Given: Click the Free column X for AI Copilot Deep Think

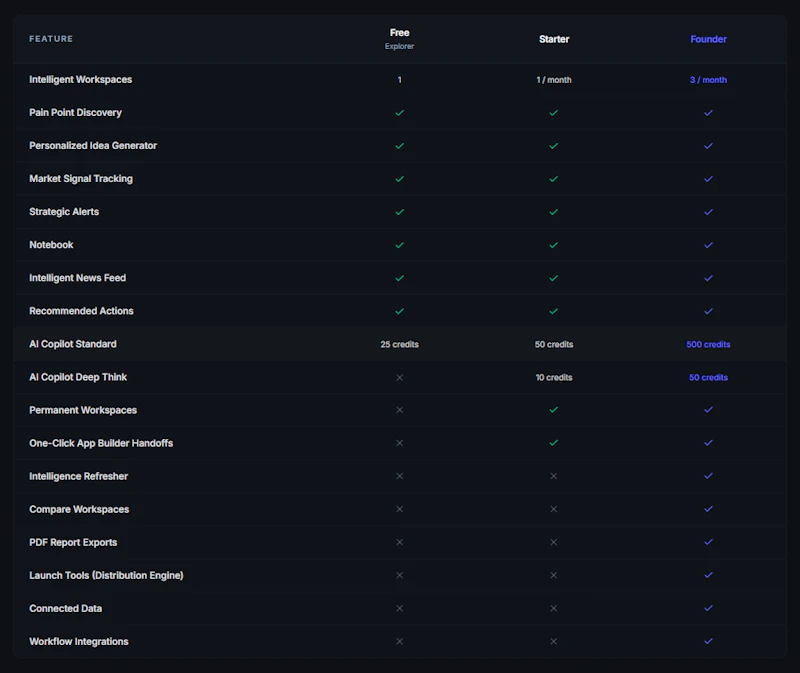Looking at the screenshot, I should point(399,378).
